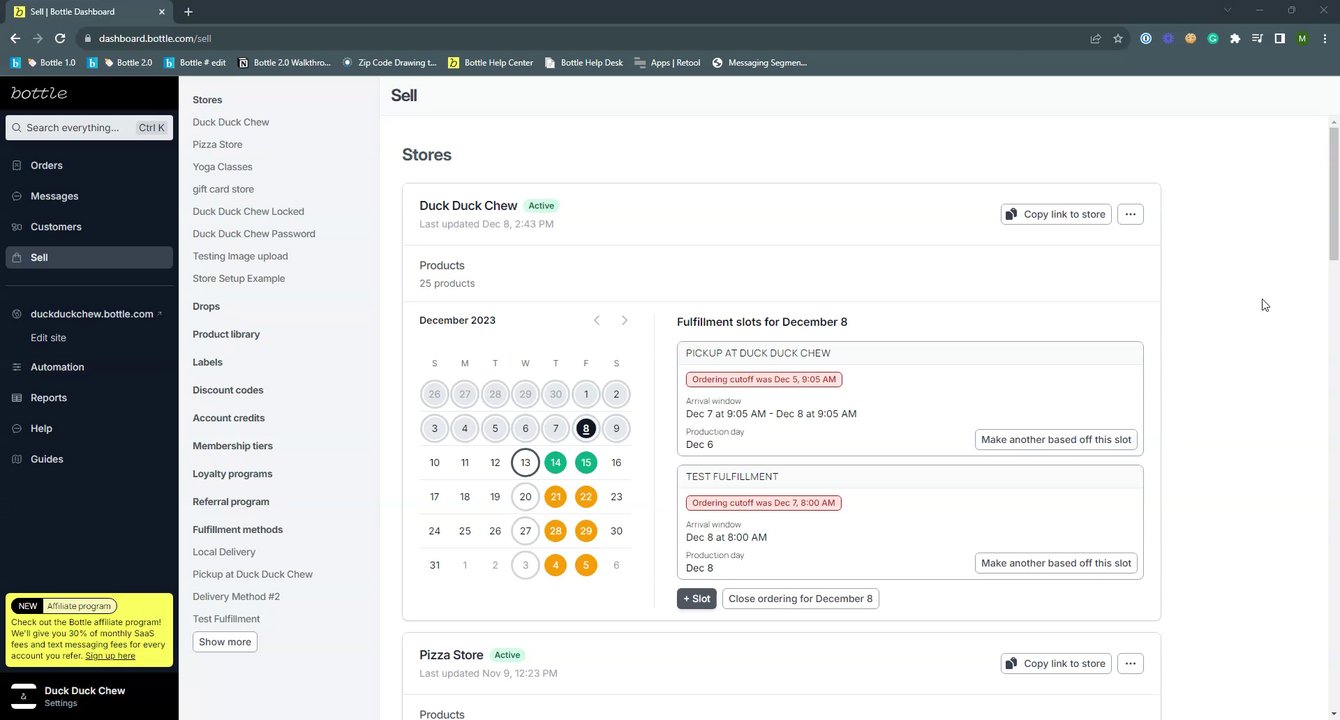The width and height of the screenshot is (1340, 720).
Task: Open the Testing Image upload store
Action: [240, 256]
